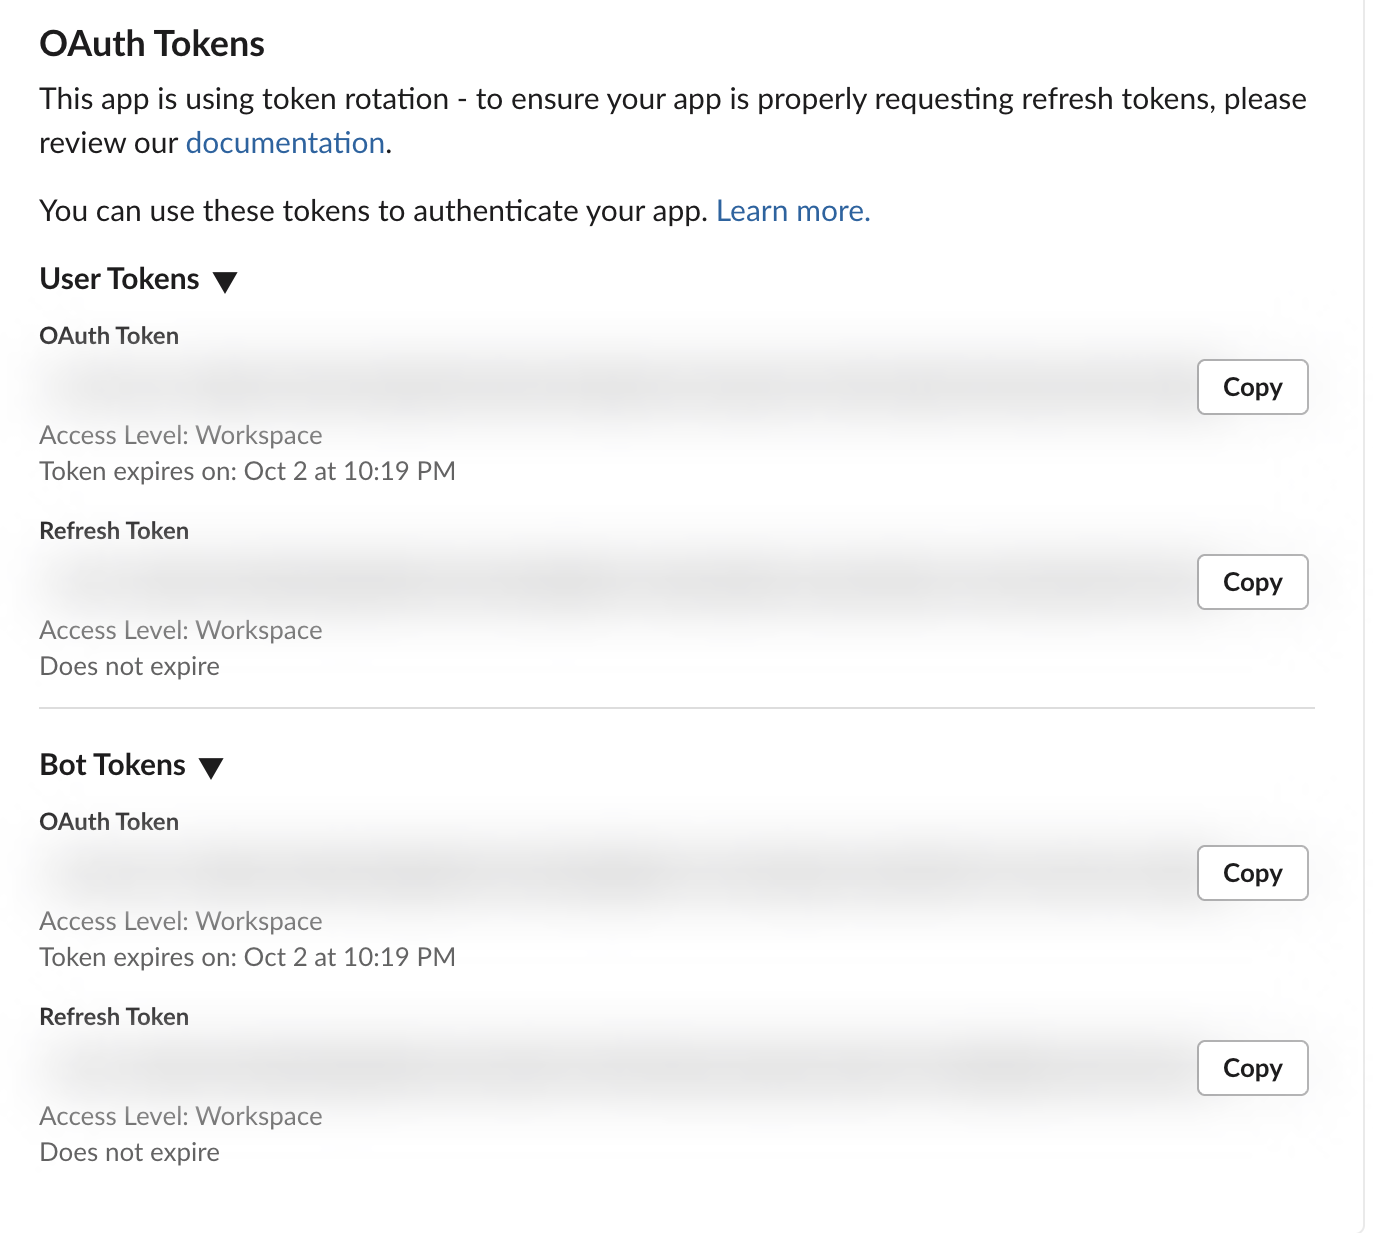This screenshot has width=1373, height=1233.
Task: Click 'Does not expire' under Bot Refresh Token
Action: pos(130,1152)
